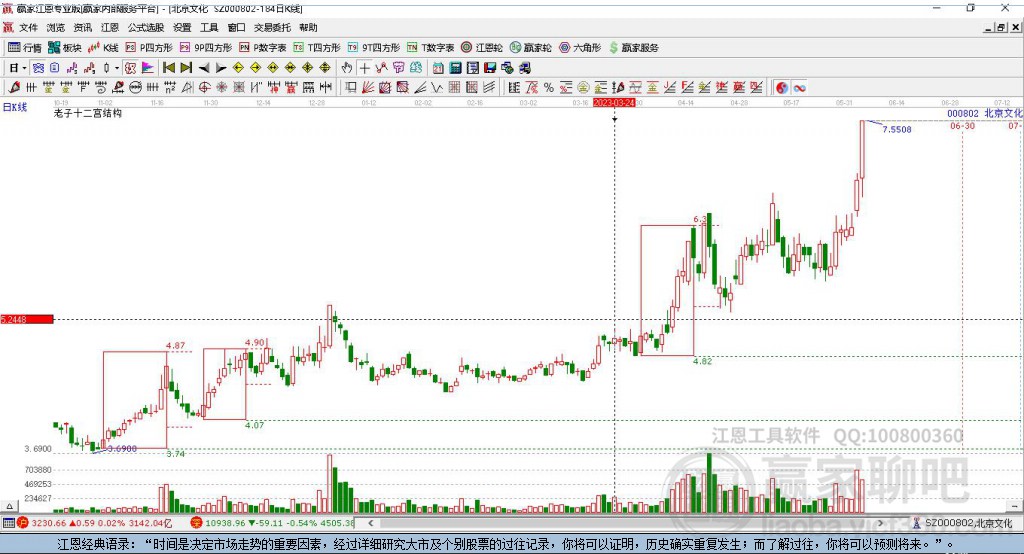Click the minus button at volume panel right
This screenshot has width=1024, height=554.
coord(1014,506)
